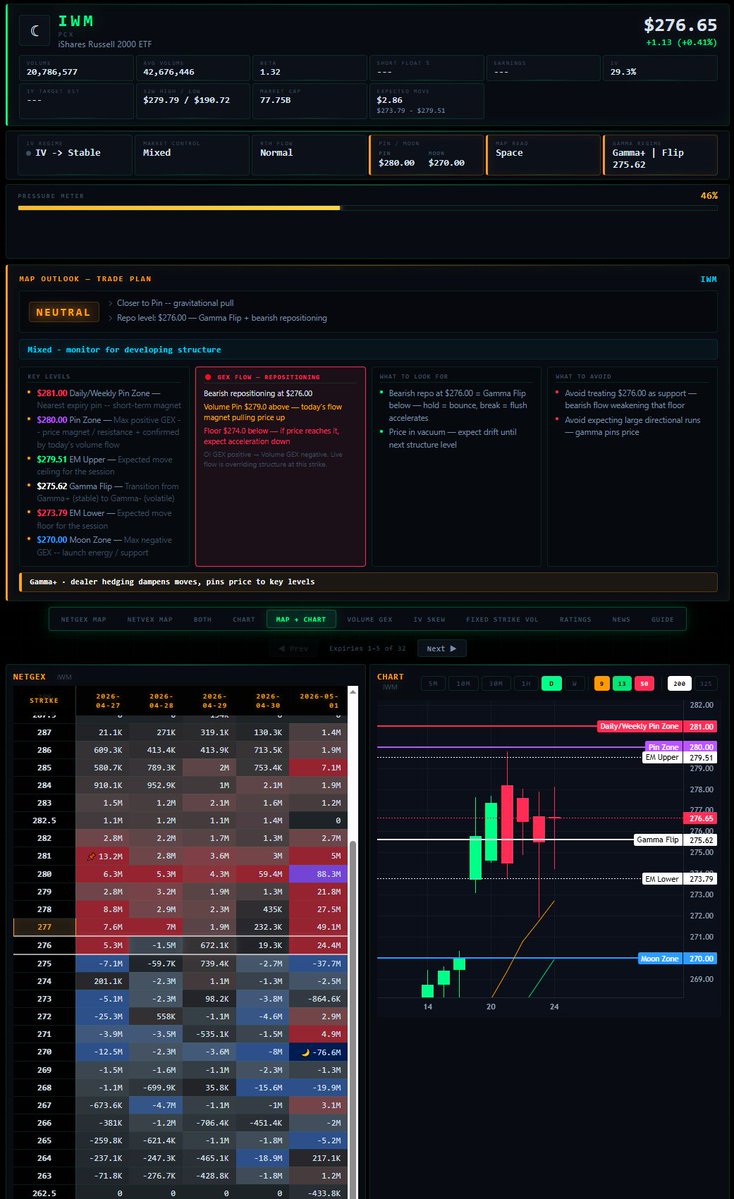
Task: Click the 2026-04-27 expiry column header
Action: [108, 700]
